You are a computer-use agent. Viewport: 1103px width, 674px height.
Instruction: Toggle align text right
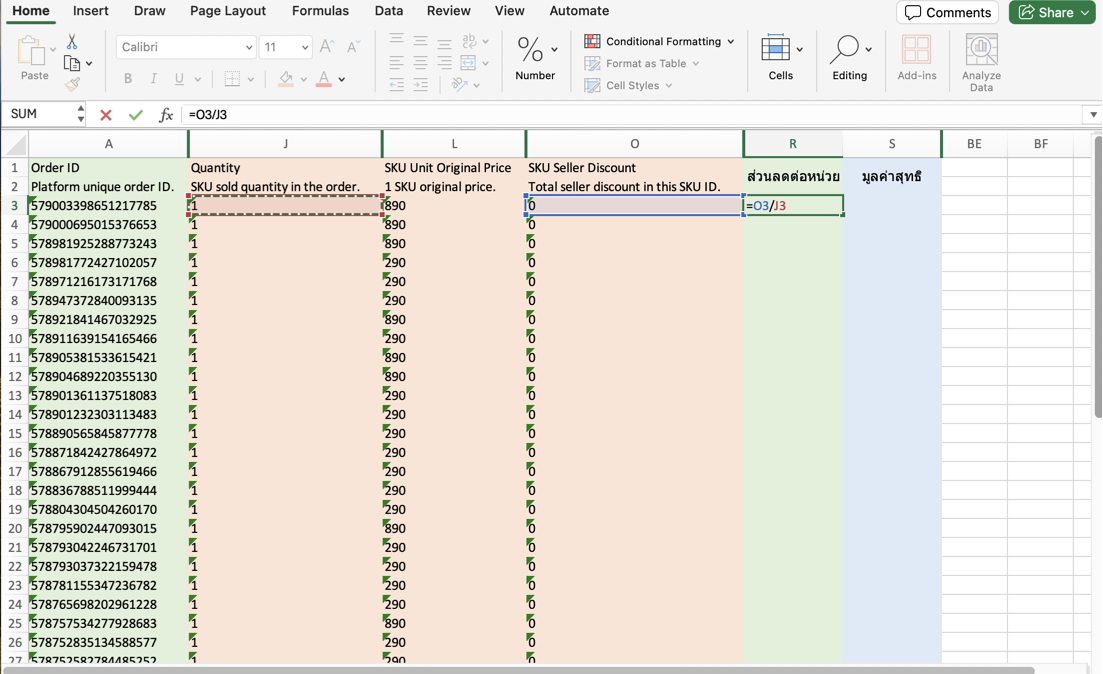tap(444, 63)
